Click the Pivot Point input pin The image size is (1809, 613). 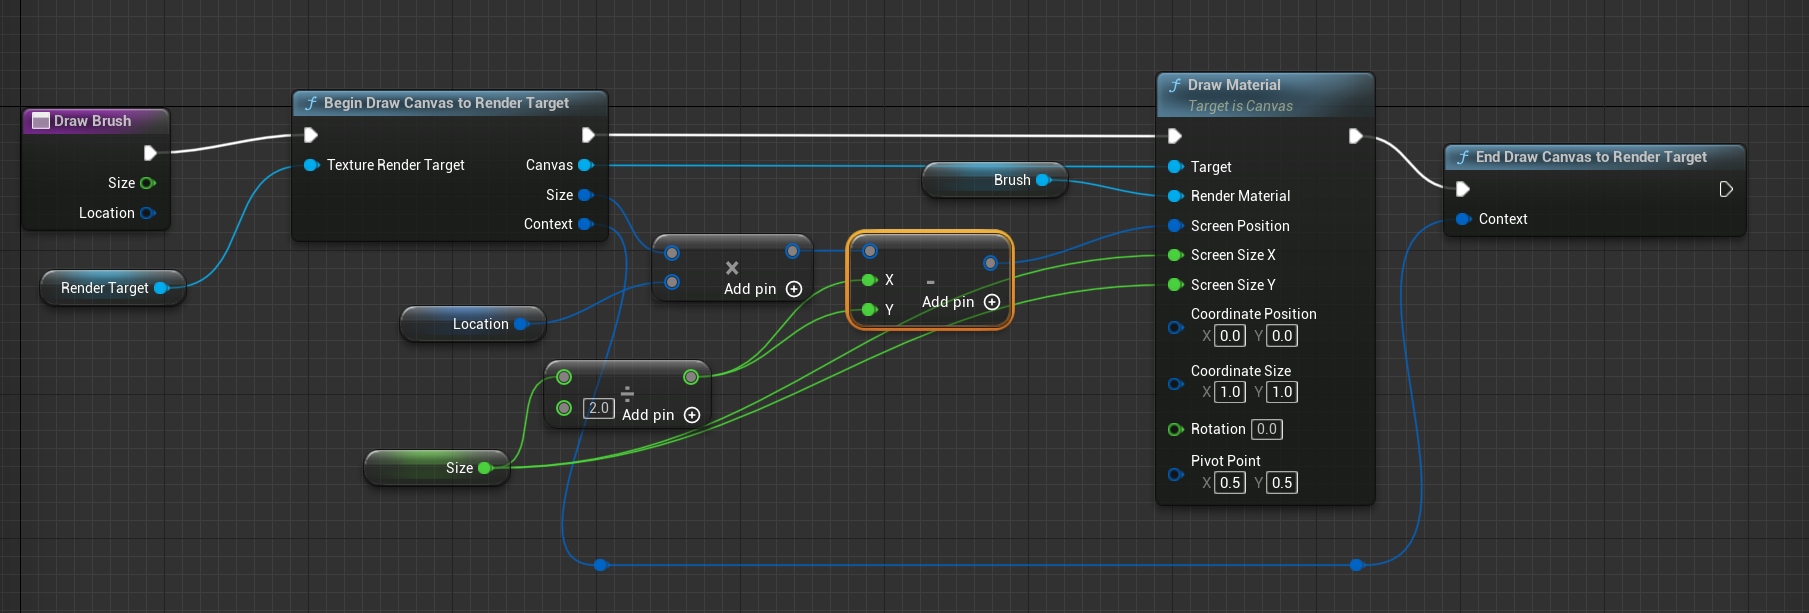click(x=1176, y=474)
